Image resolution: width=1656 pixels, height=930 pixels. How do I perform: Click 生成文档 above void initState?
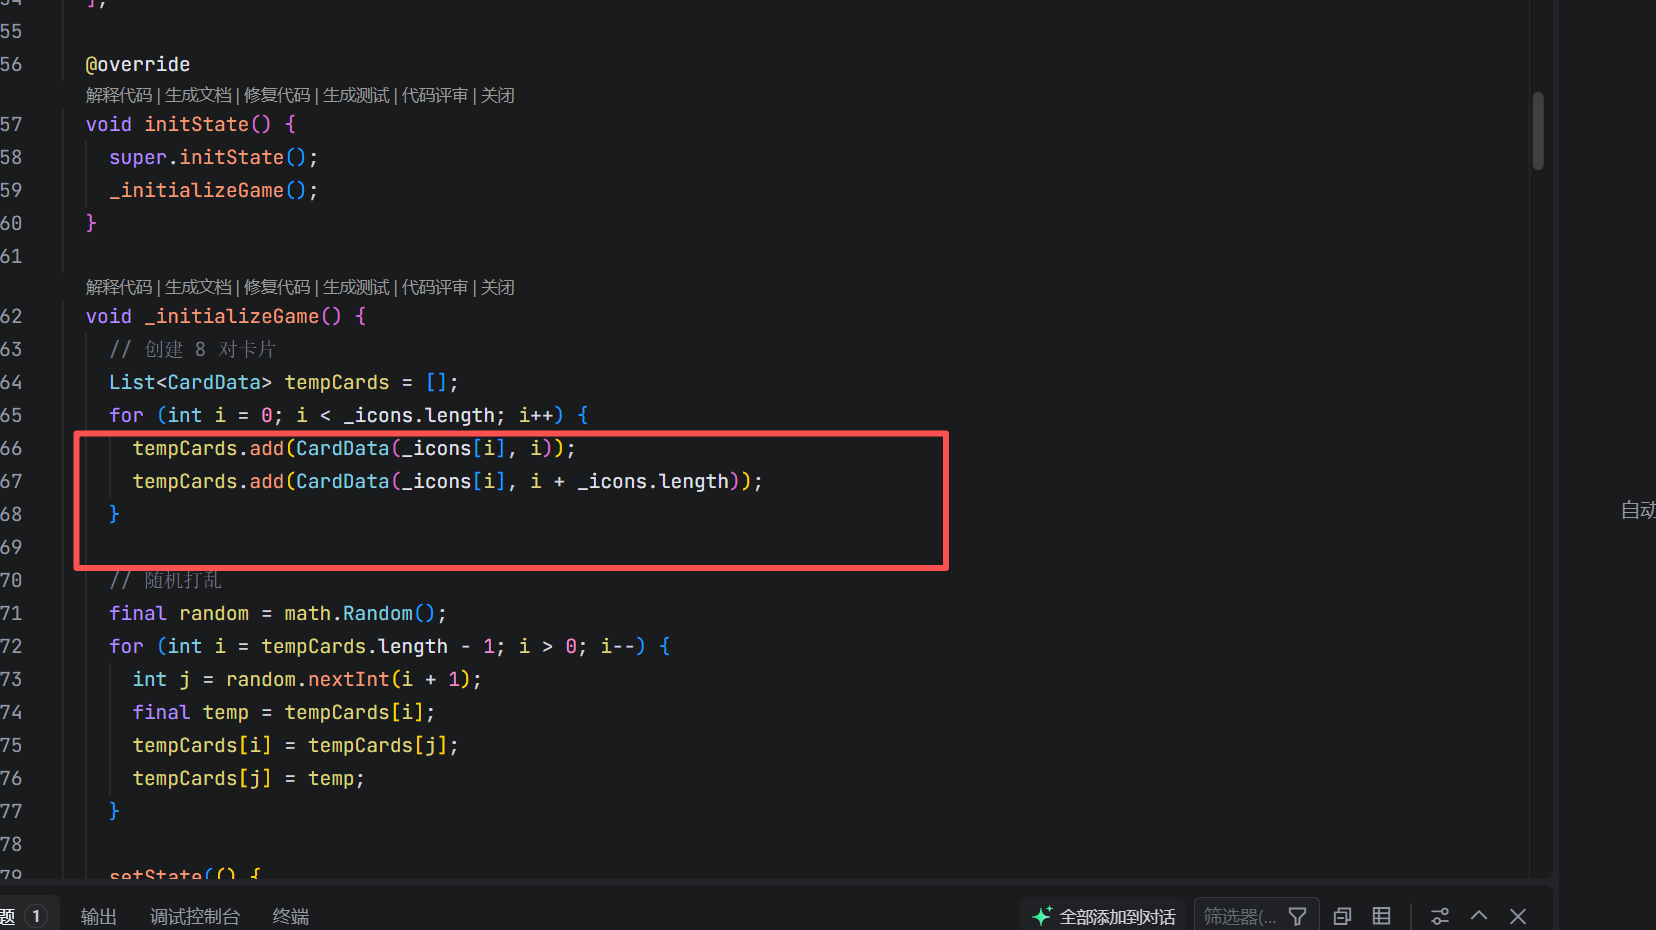coord(198,95)
